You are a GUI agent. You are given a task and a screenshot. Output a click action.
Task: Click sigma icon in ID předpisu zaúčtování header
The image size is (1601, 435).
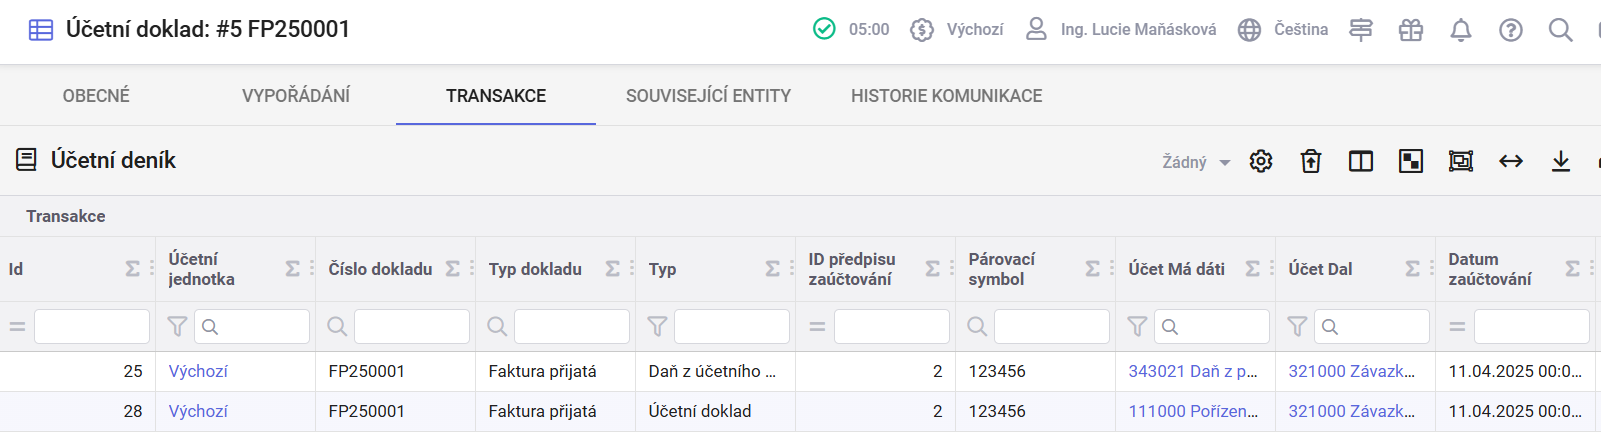click(932, 269)
